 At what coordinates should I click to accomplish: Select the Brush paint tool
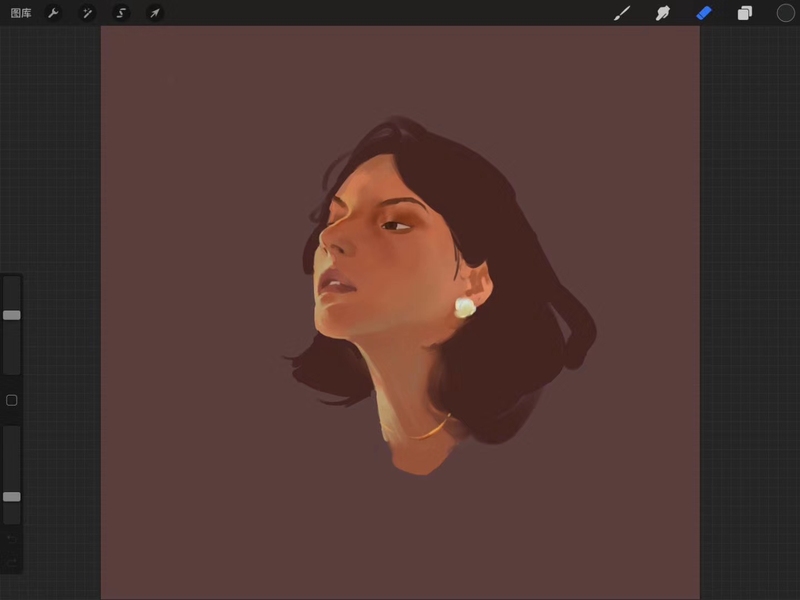(x=622, y=13)
